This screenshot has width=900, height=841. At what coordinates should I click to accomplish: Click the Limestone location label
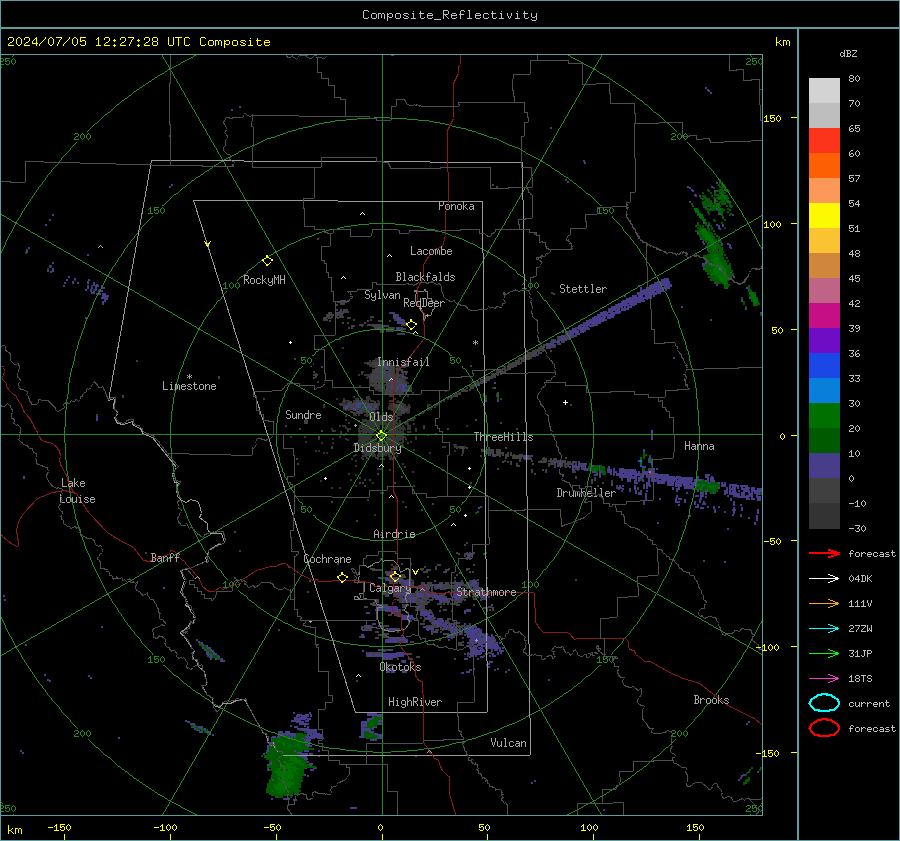[189, 386]
